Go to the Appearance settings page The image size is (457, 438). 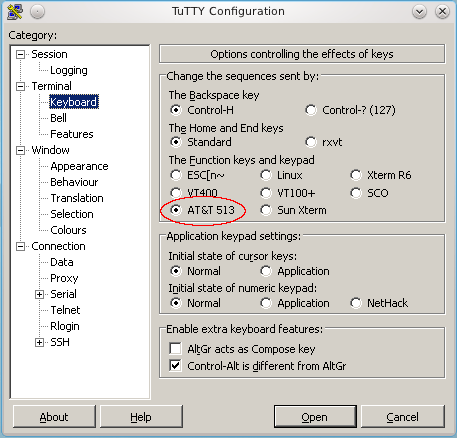(79, 166)
